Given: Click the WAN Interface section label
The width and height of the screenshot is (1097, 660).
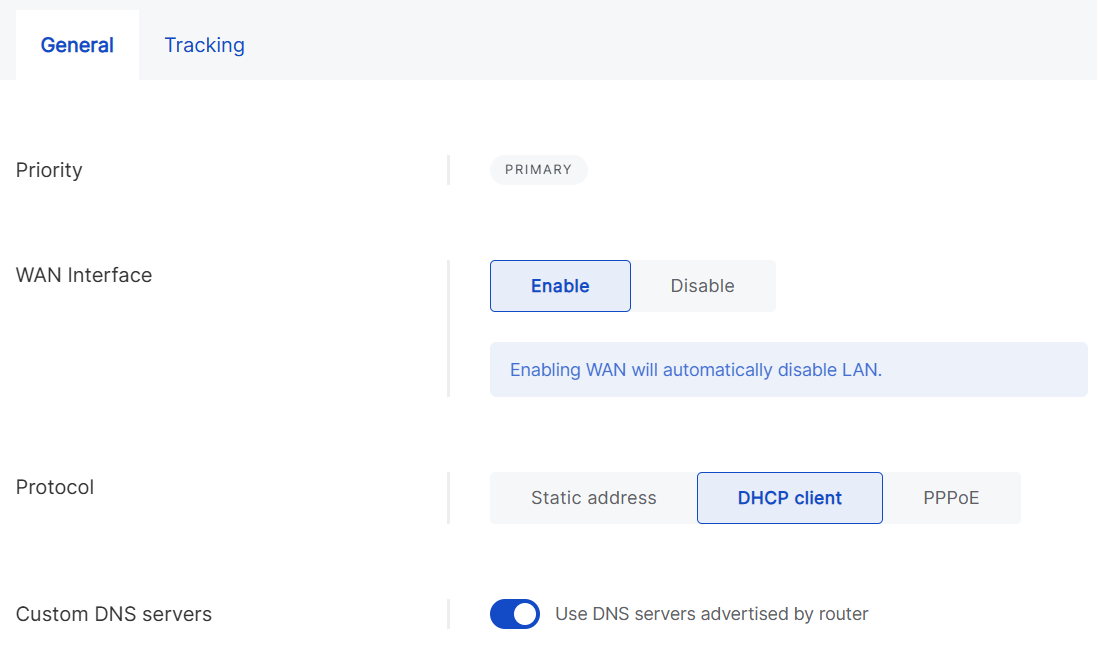Looking at the screenshot, I should coord(83,274).
